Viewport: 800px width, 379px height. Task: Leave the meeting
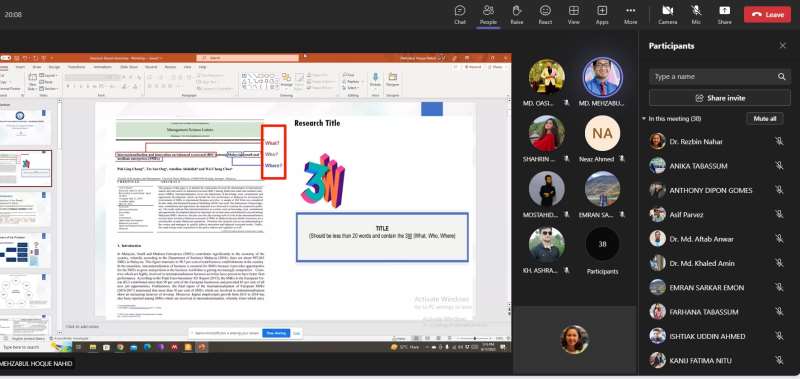pos(767,14)
